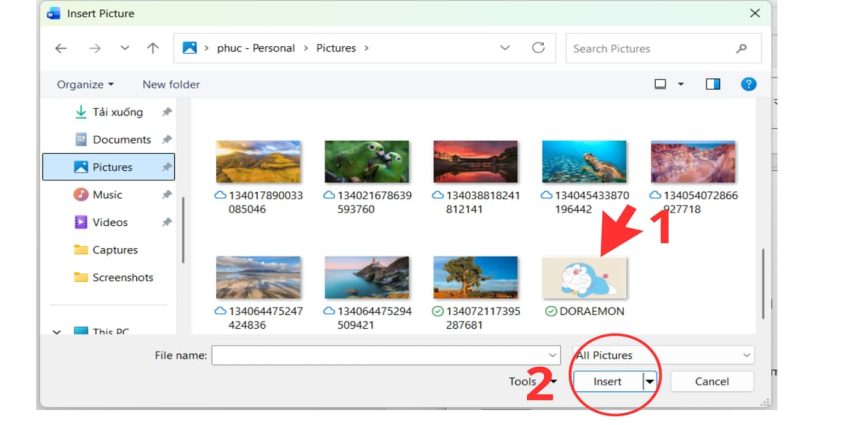The height and width of the screenshot is (425, 850).
Task: Click the New folder button
Action: coord(171,85)
